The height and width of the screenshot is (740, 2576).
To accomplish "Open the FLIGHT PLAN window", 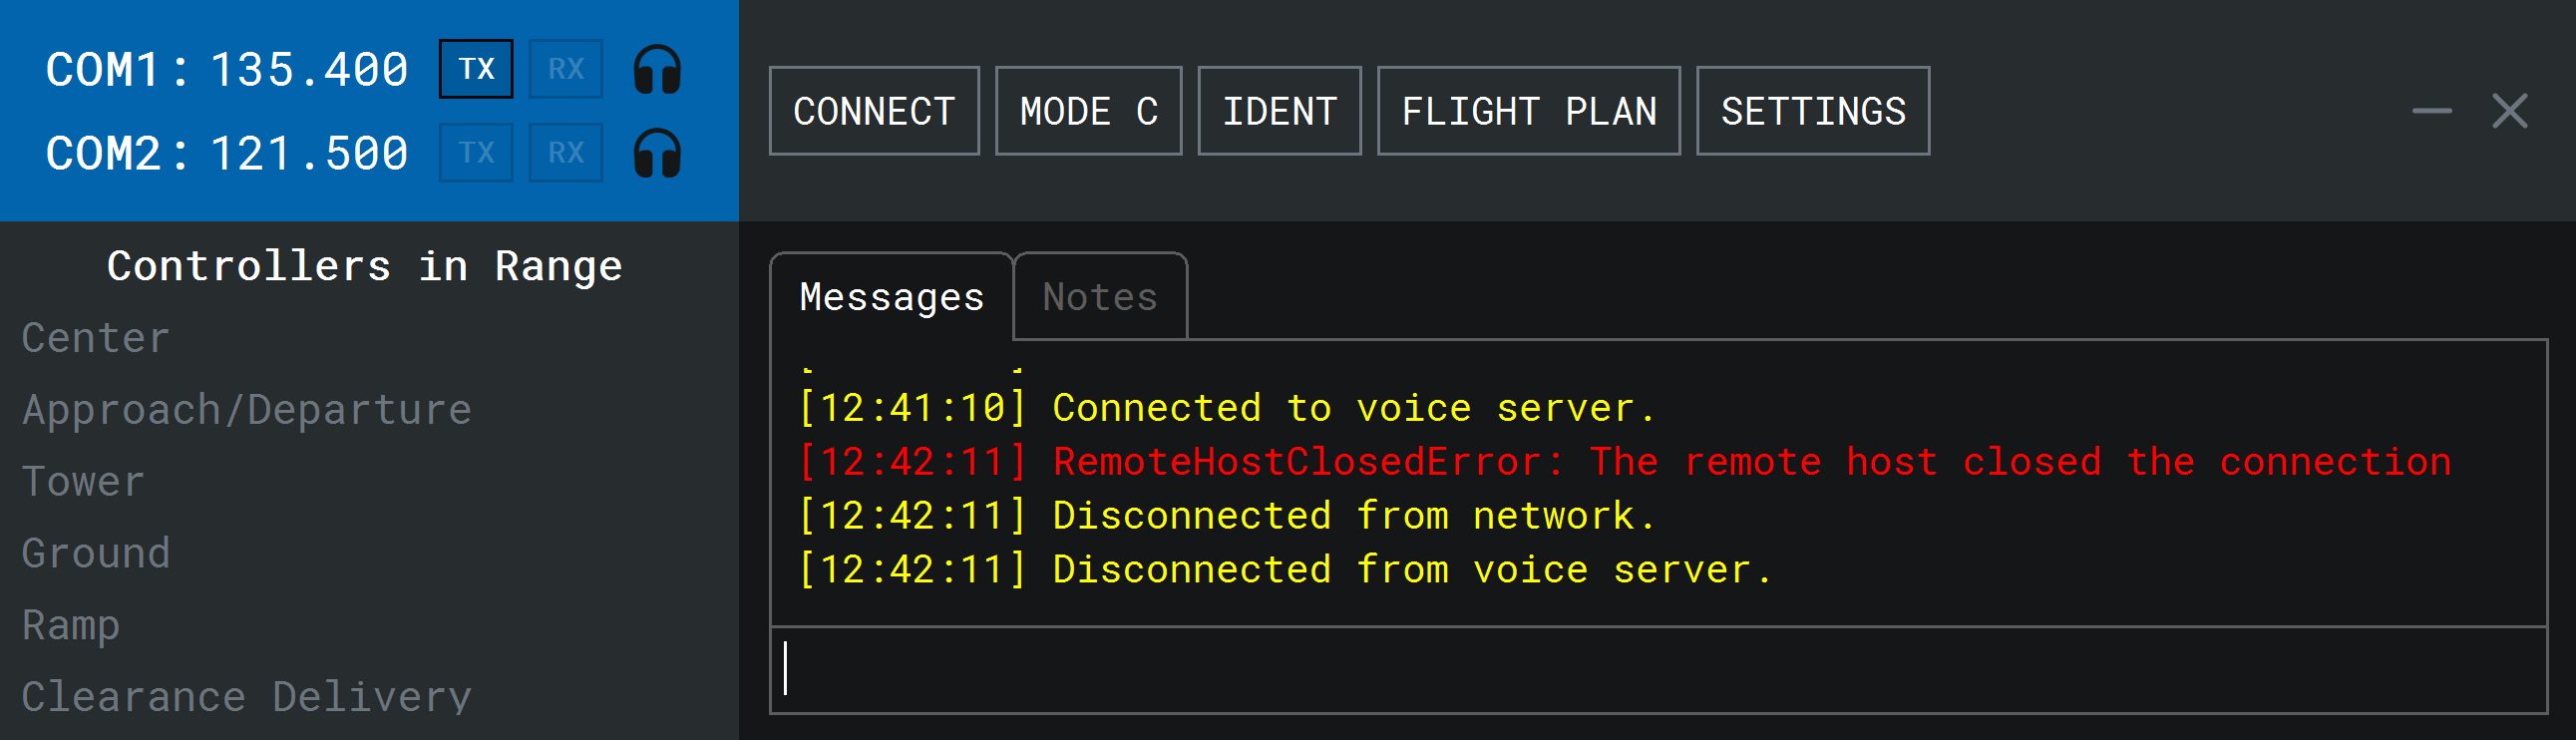I will [1528, 111].
